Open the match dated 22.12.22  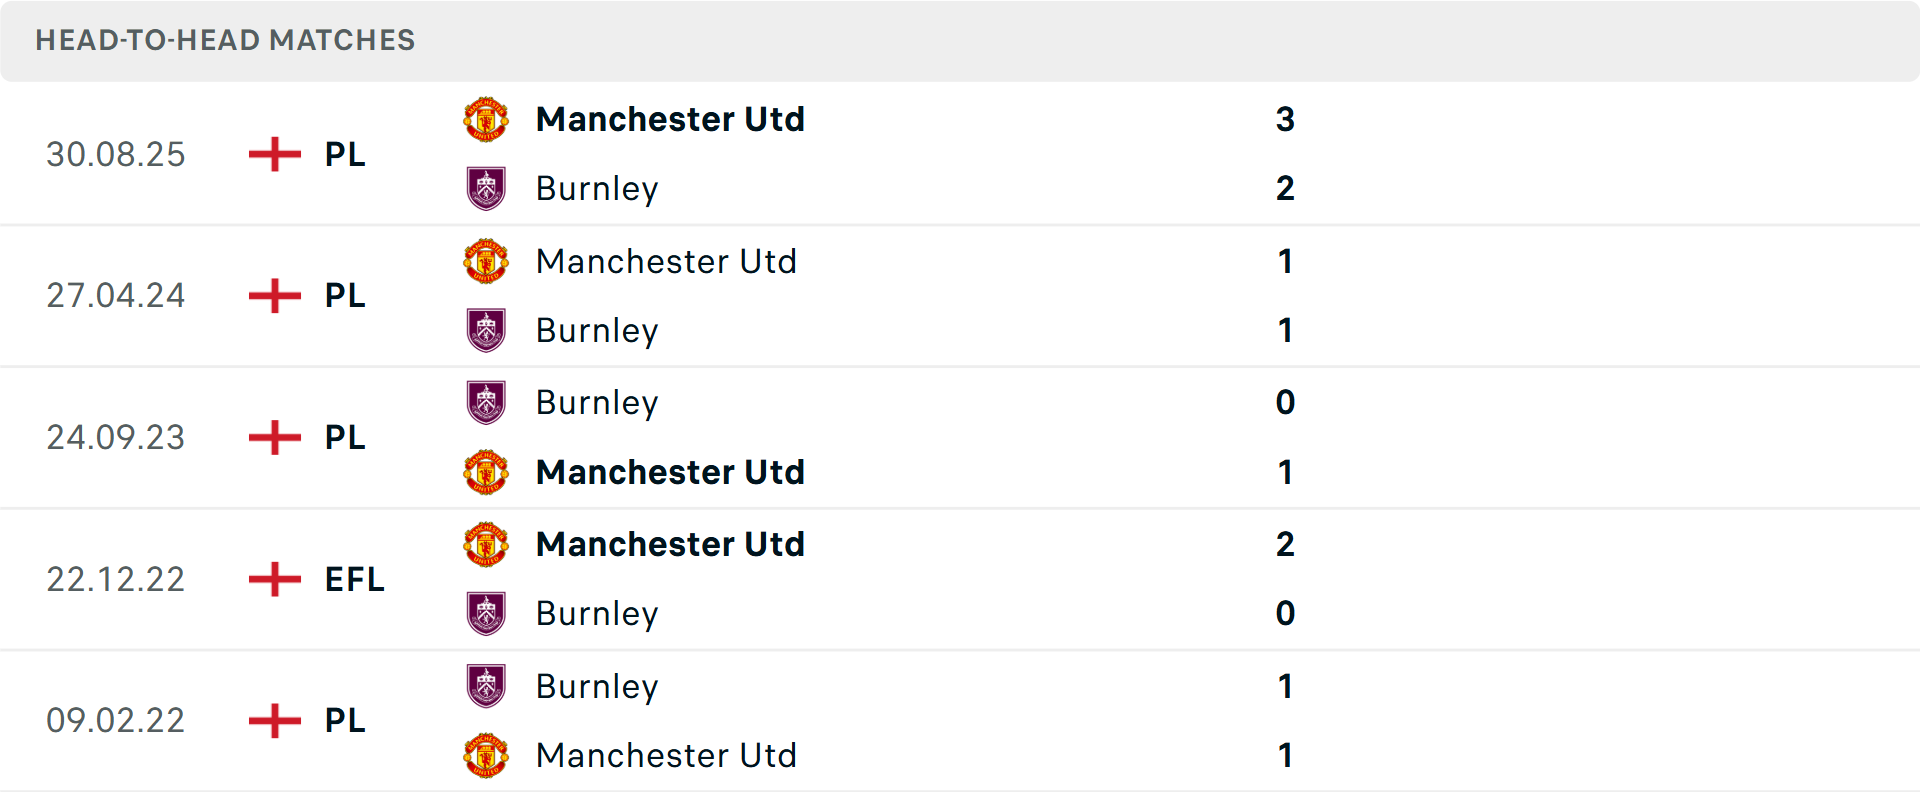pos(116,579)
